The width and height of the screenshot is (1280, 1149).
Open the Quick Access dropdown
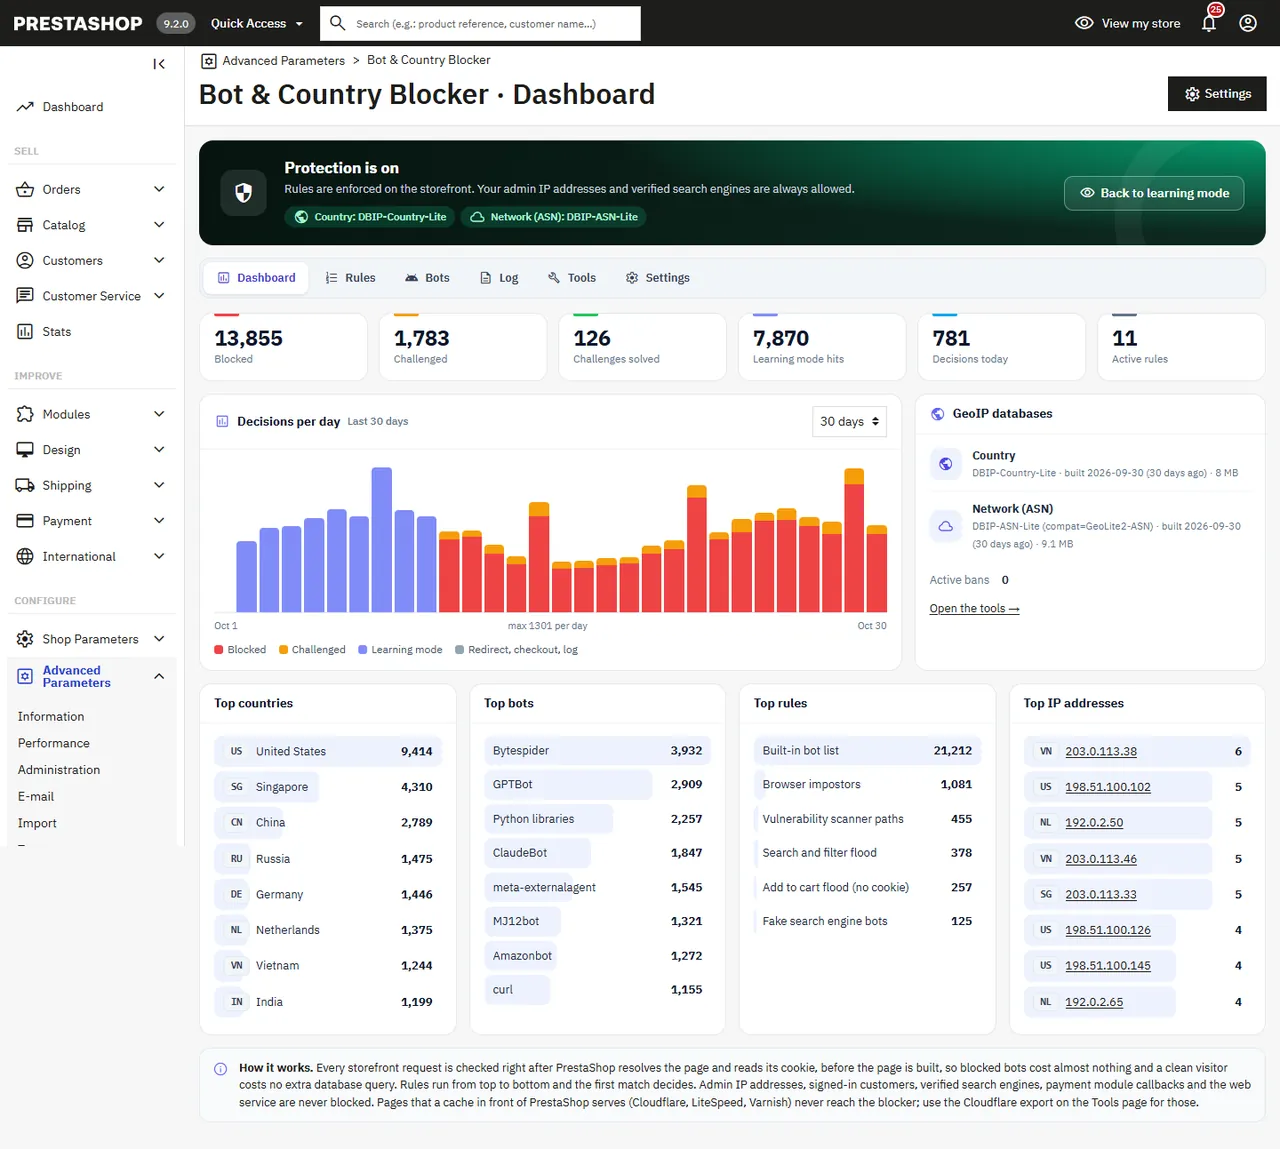click(257, 23)
